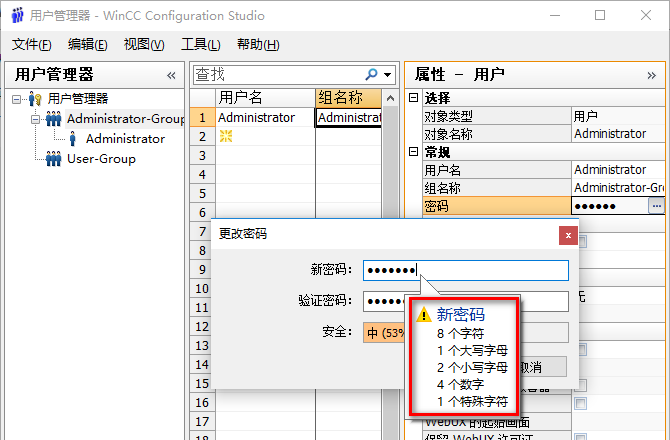The height and width of the screenshot is (440, 670).
Task: Click the Administrator user icon in tree
Action: [x=73, y=139]
